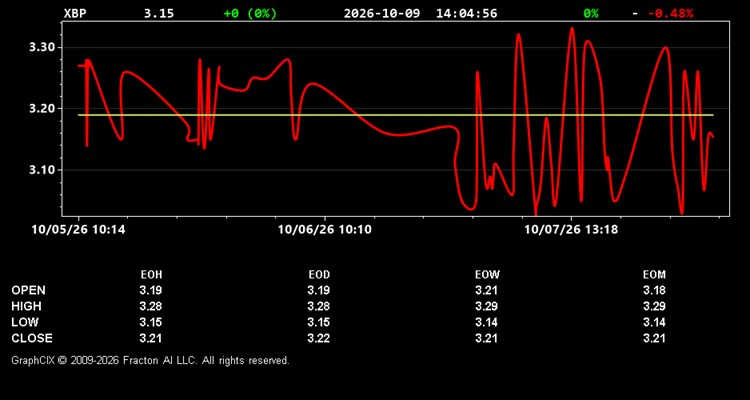Click the XBP ticker symbol
The width and height of the screenshot is (750, 400).
click(x=76, y=13)
